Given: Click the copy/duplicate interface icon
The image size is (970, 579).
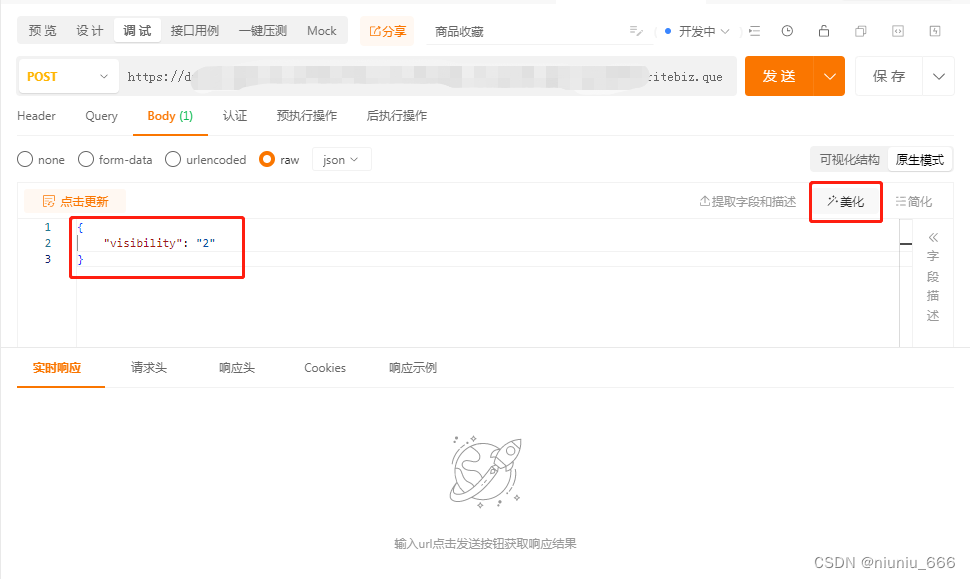Looking at the screenshot, I should (x=861, y=31).
